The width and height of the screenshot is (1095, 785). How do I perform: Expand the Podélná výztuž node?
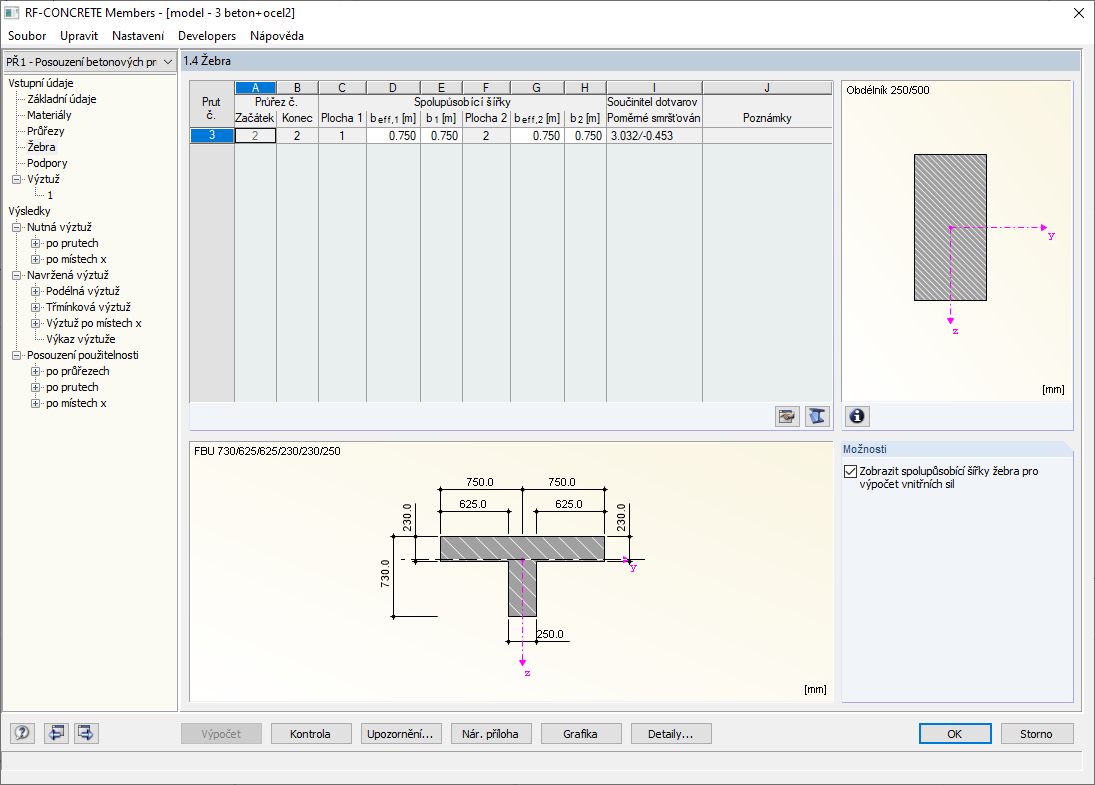pyautogui.click(x=36, y=291)
